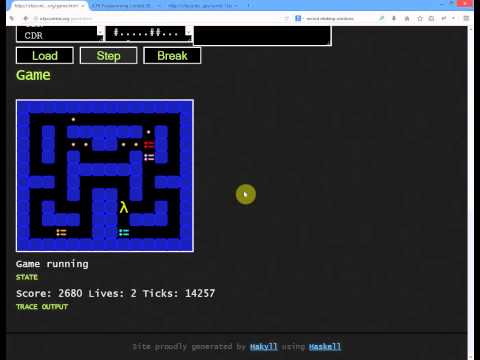The width and height of the screenshot is (480, 360).
Task: Switch to the third browser tab
Action: [202, 6]
